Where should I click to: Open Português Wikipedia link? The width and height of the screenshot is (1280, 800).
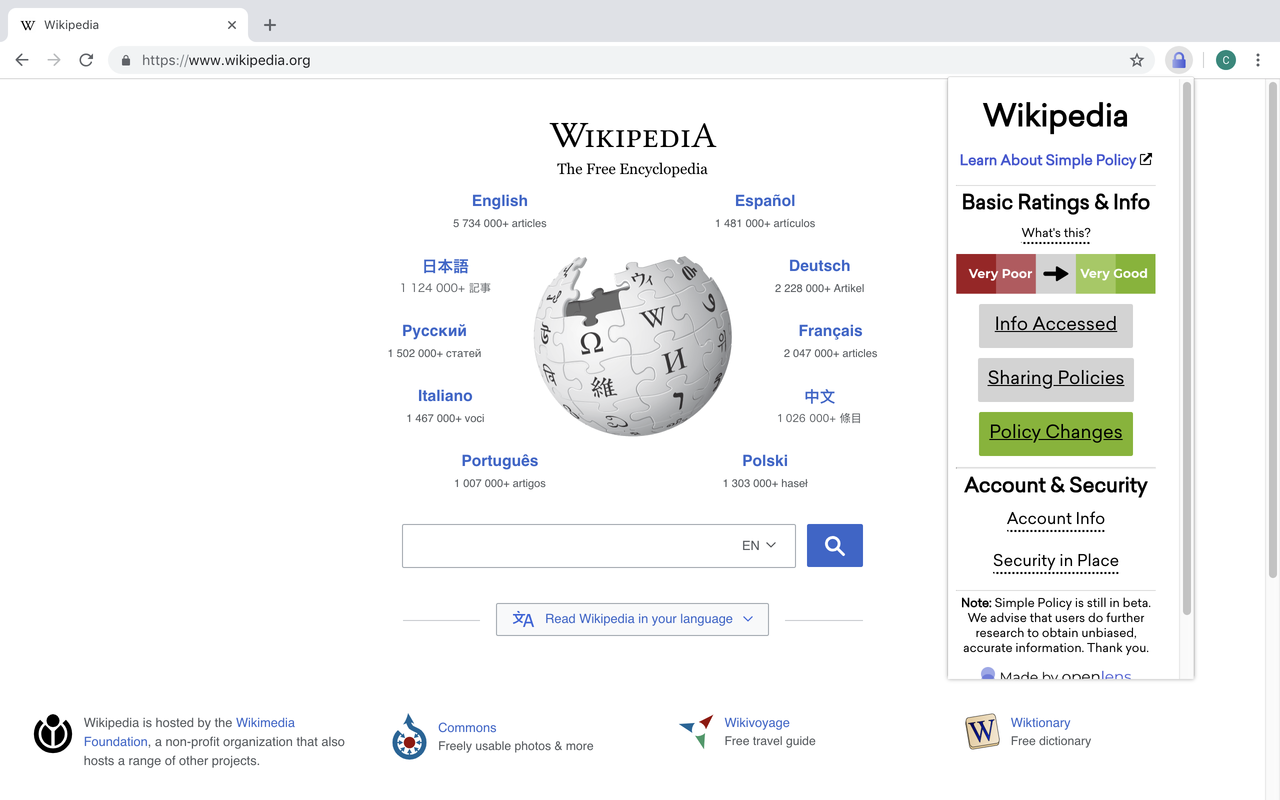500,461
